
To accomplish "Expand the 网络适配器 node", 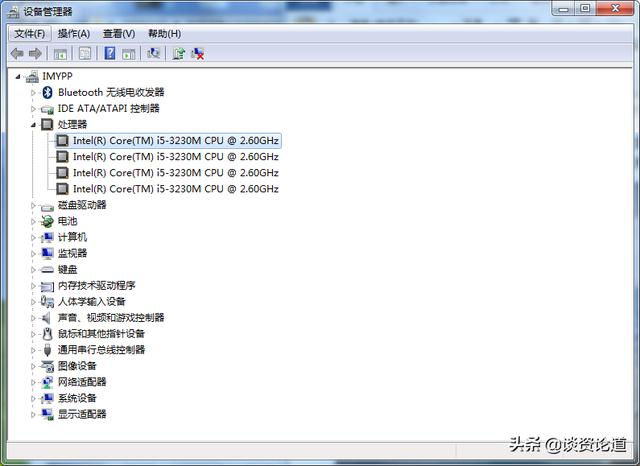I will (x=33, y=382).
